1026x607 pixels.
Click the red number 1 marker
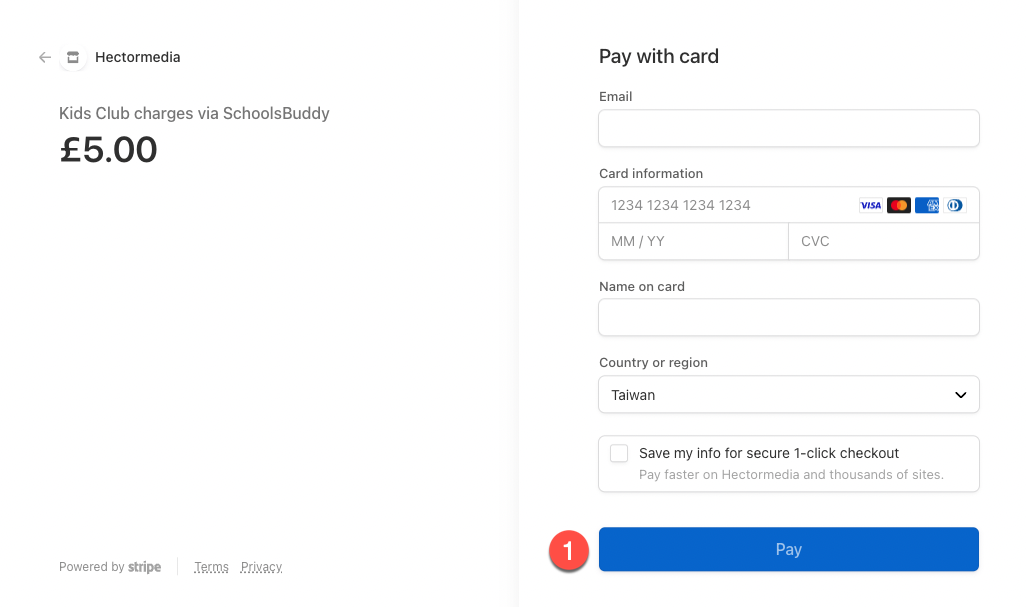[569, 550]
